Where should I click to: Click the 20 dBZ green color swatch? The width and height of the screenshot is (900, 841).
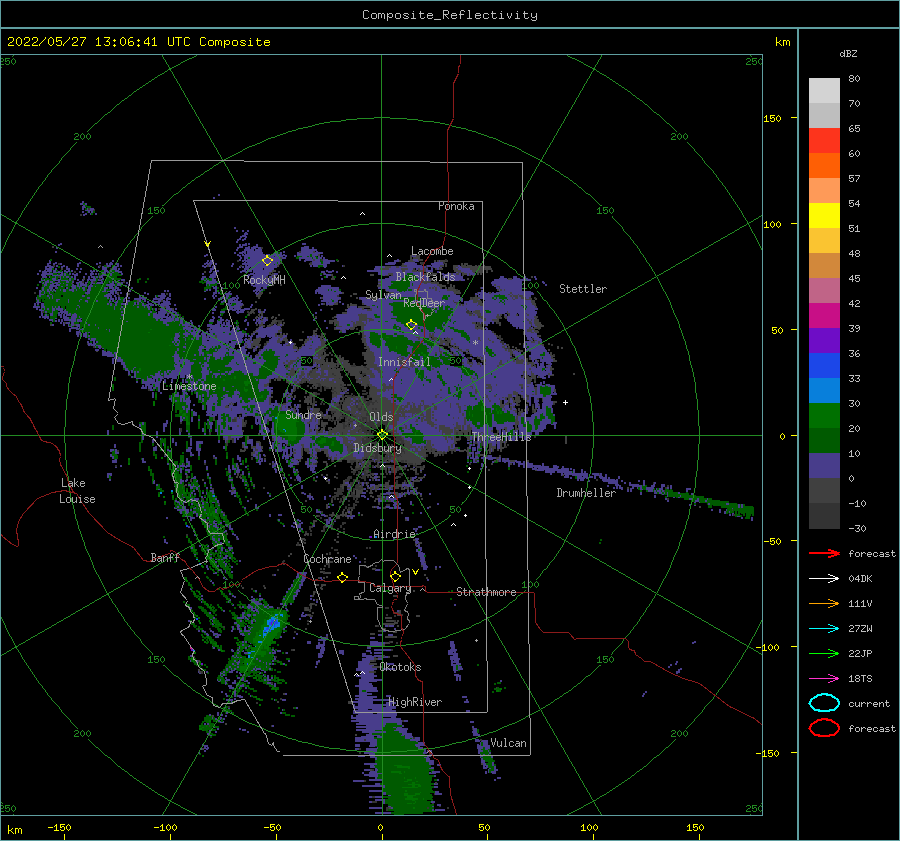click(x=824, y=440)
